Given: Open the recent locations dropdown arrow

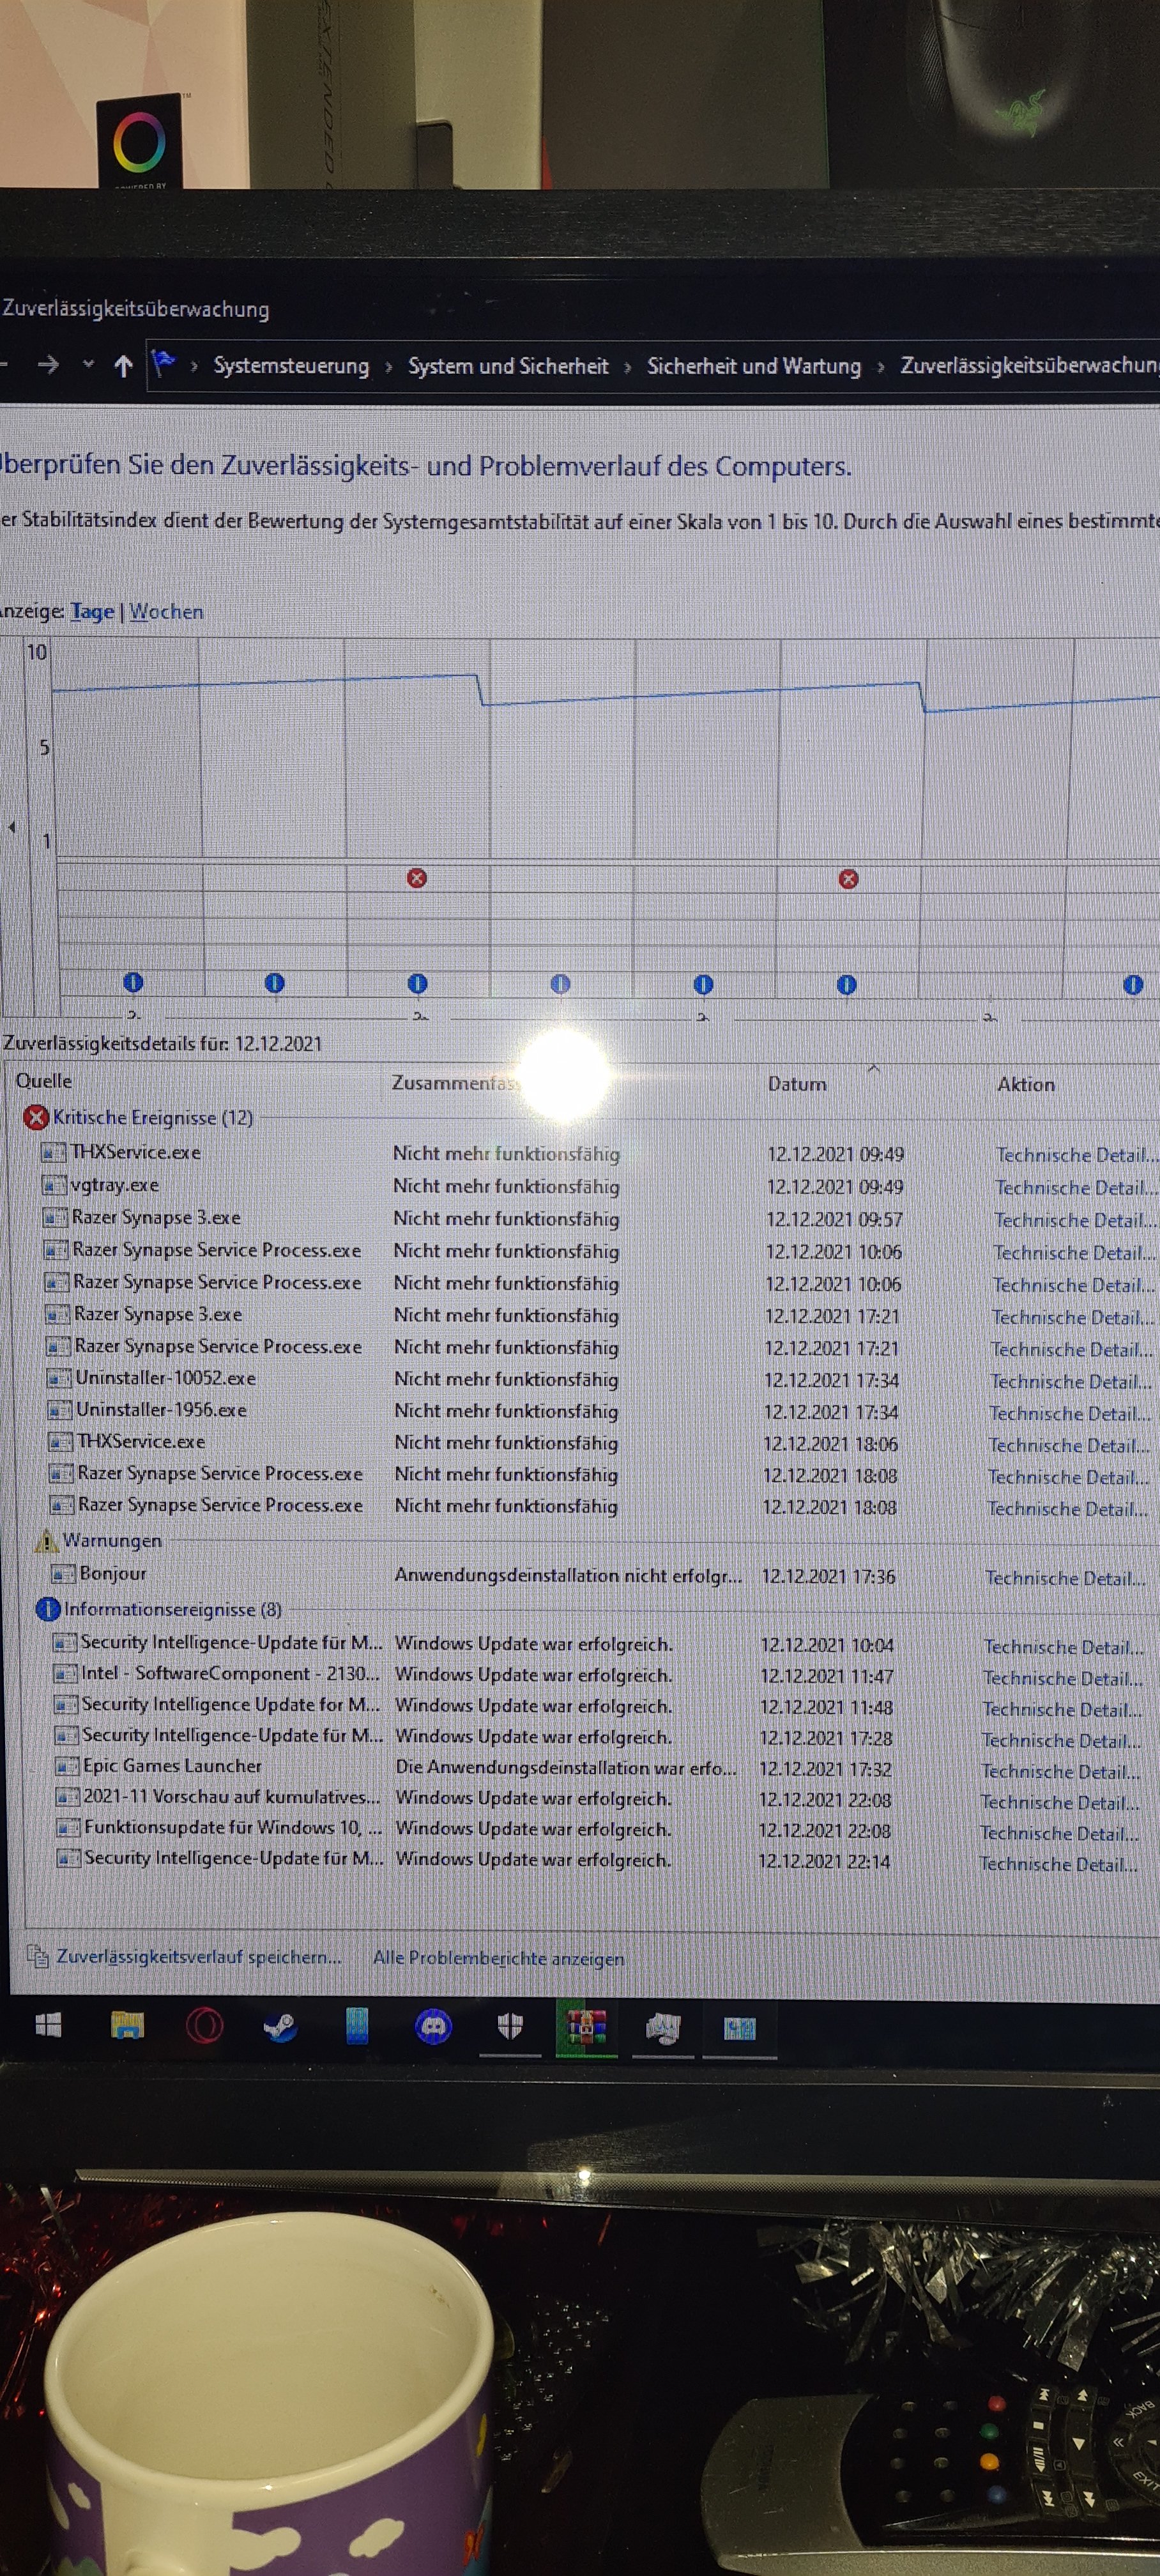Looking at the screenshot, I should tap(88, 364).
